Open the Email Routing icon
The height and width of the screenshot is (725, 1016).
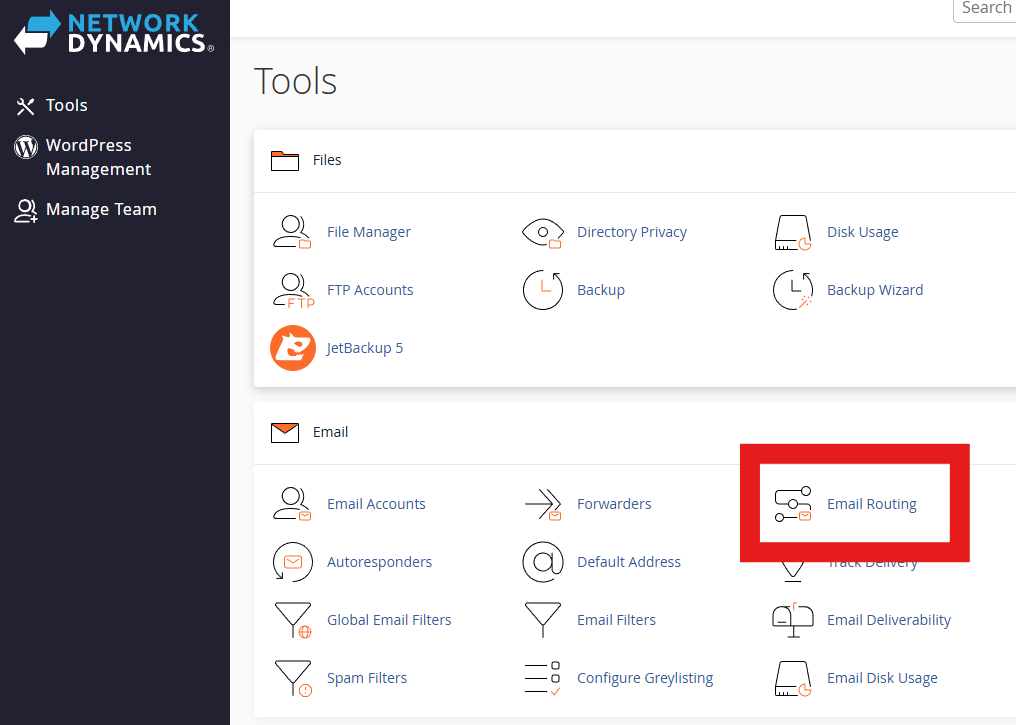coord(793,504)
